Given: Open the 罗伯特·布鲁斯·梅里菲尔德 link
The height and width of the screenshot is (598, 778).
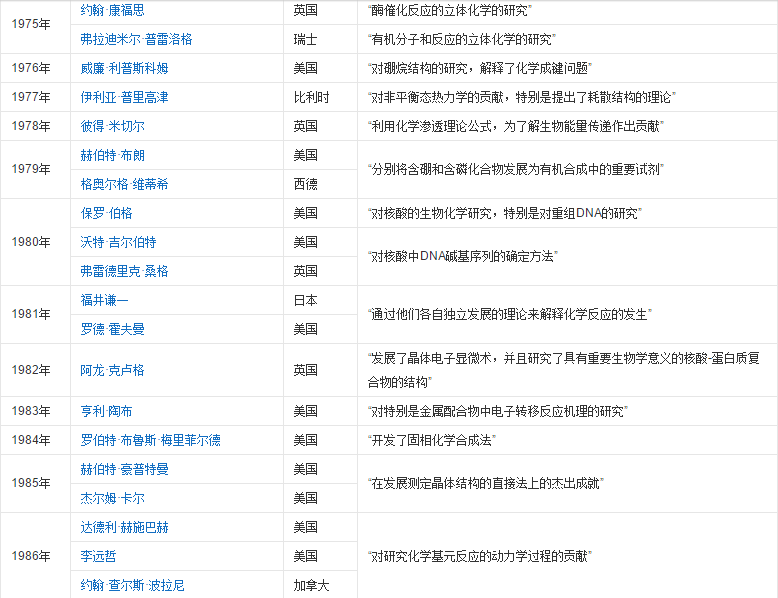Looking at the screenshot, I should 150,440.
